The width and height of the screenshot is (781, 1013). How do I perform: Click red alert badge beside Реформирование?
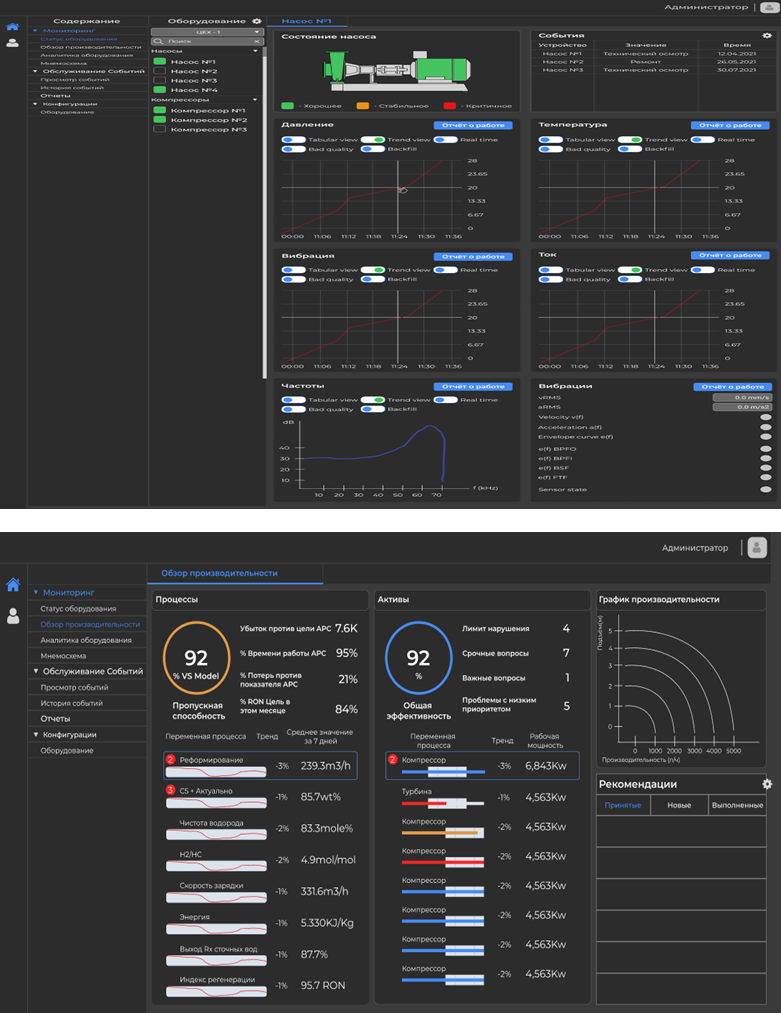(170, 760)
